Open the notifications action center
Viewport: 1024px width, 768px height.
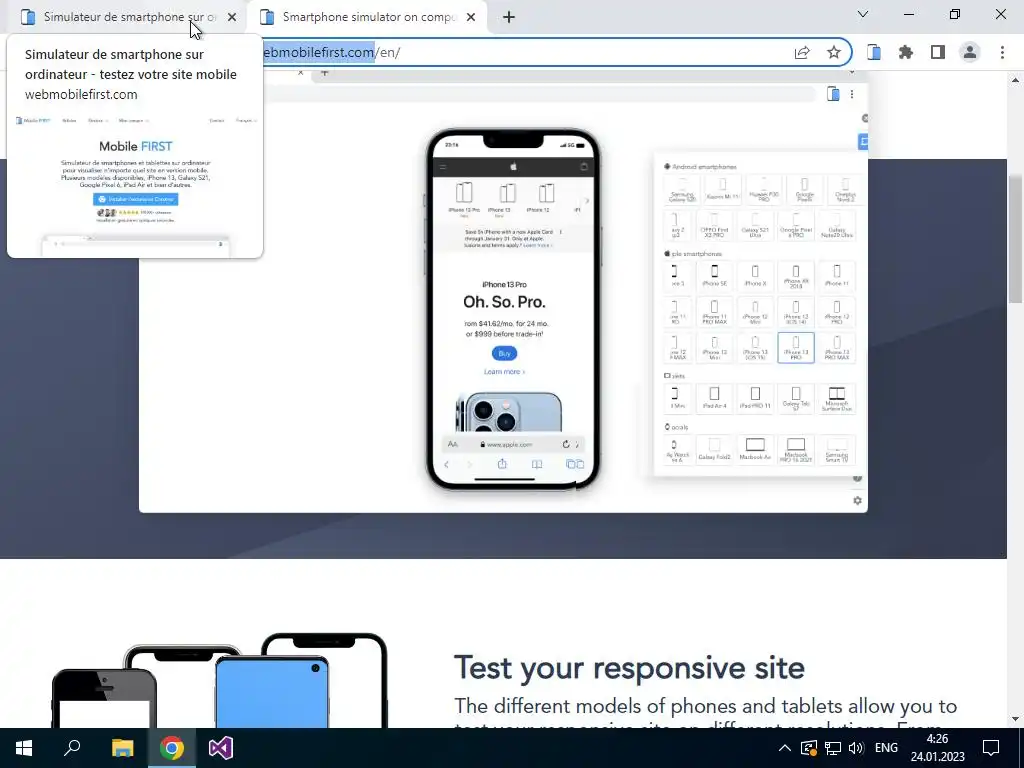coord(991,748)
